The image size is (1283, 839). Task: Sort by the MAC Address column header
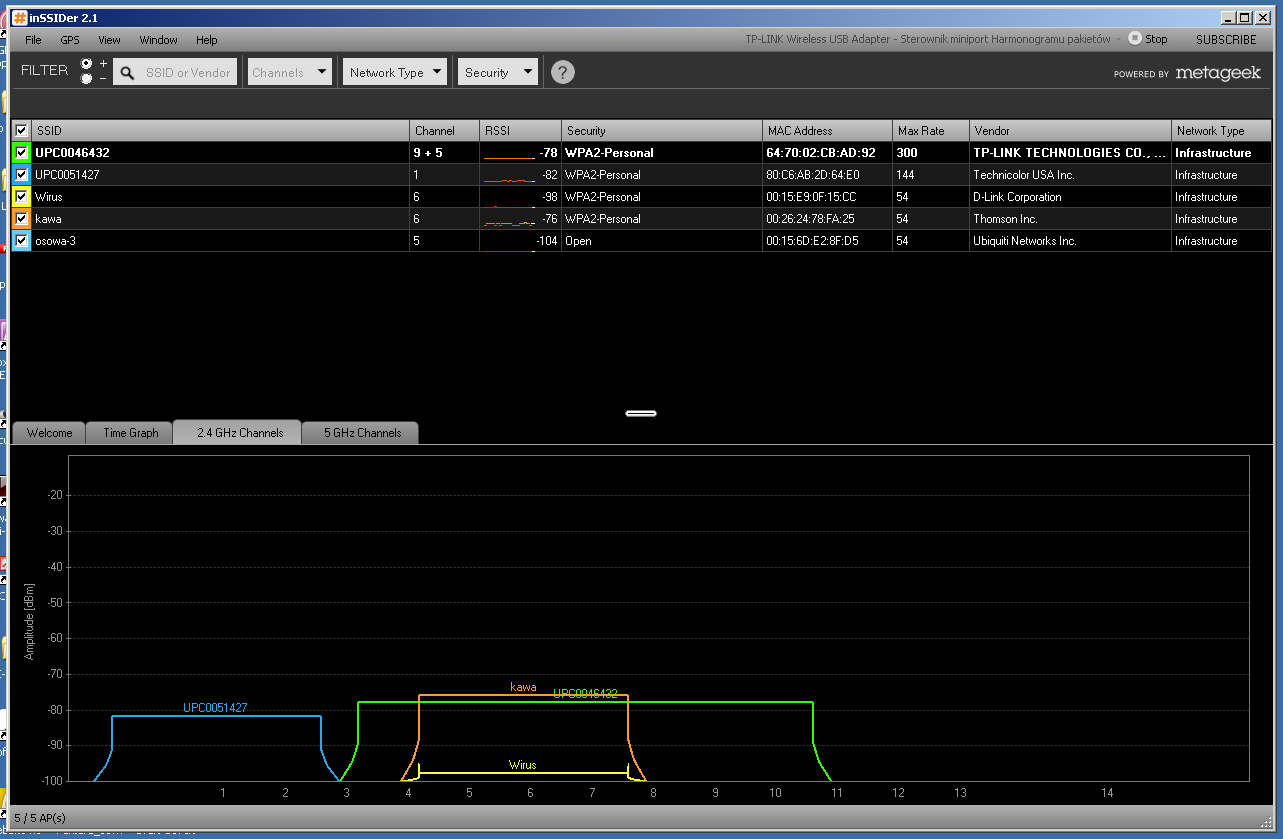pyautogui.click(x=827, y=130)
